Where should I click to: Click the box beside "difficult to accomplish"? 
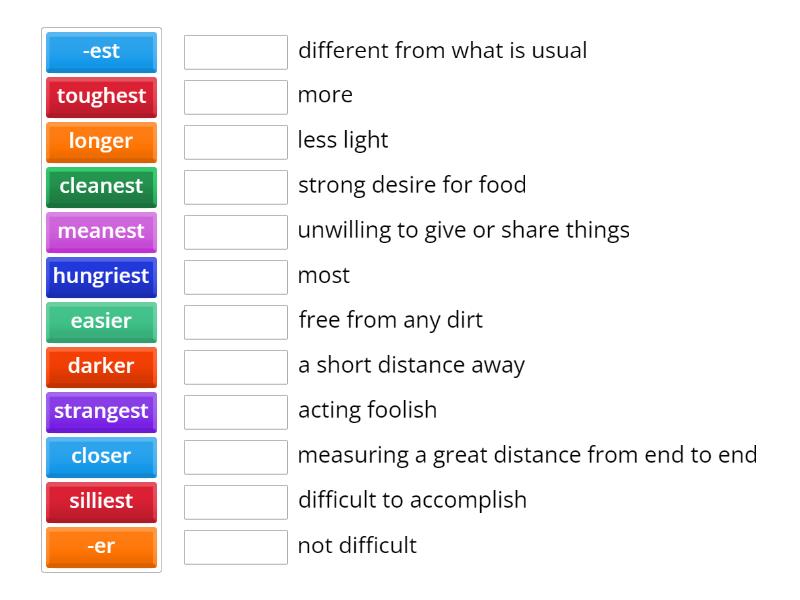pyautogui.click(x=235, y=502)
